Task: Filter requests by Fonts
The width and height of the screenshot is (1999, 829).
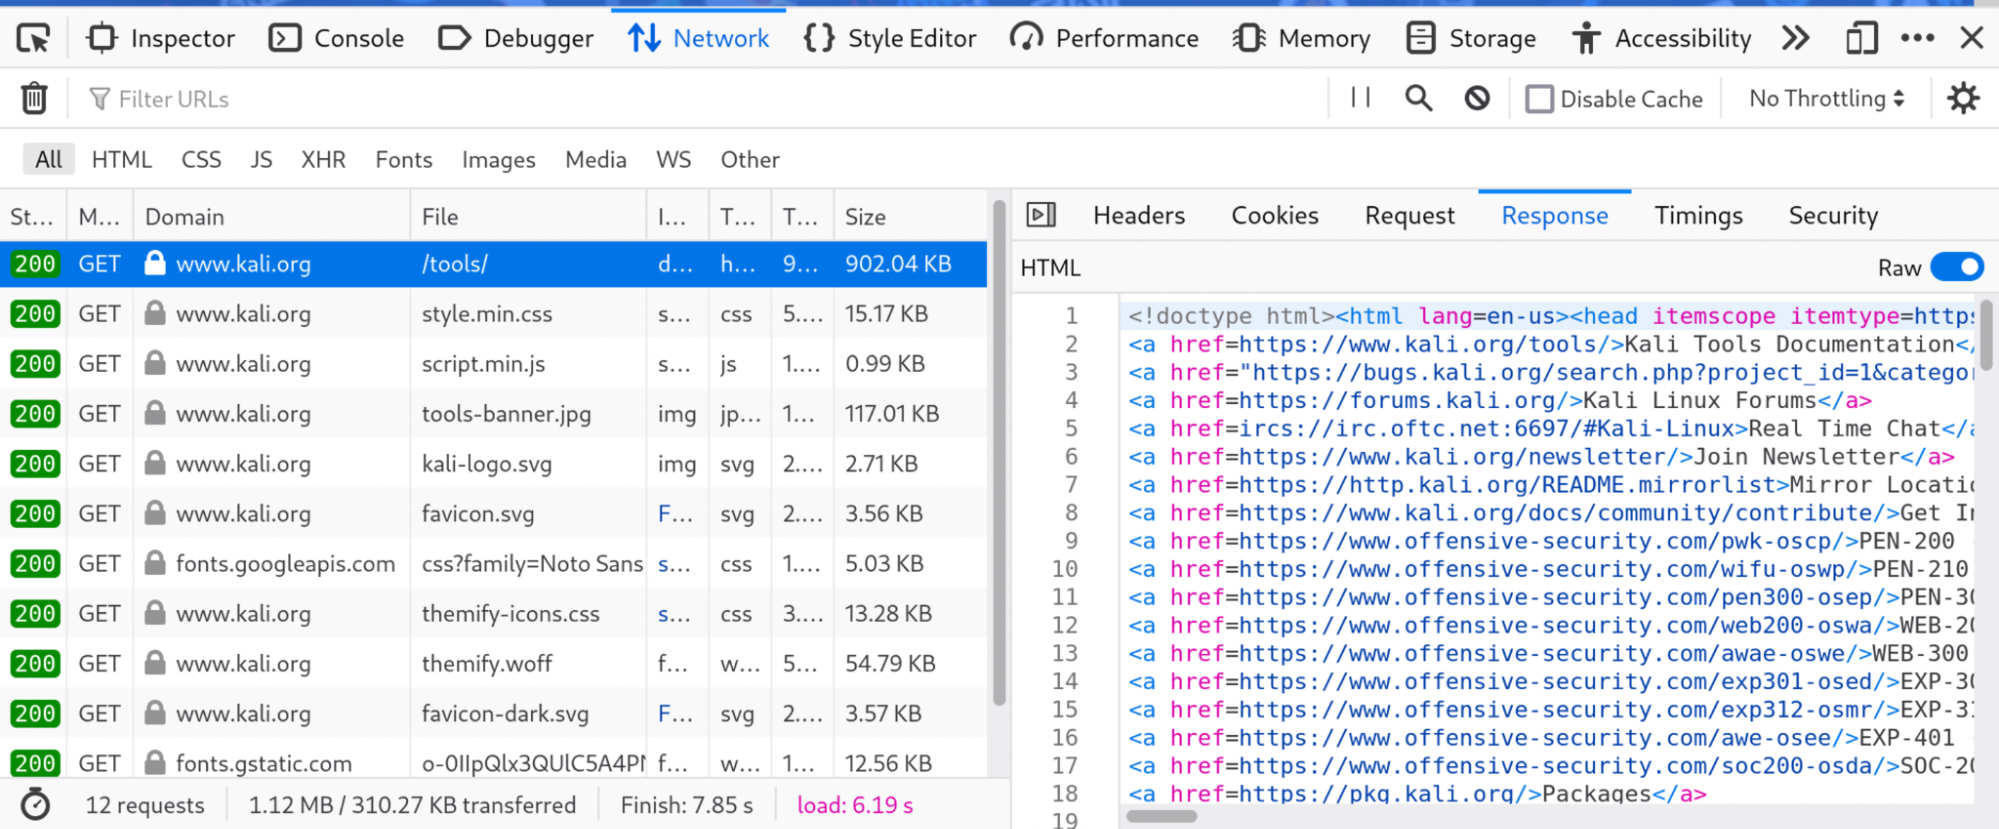Action: [x=404, y=159]
